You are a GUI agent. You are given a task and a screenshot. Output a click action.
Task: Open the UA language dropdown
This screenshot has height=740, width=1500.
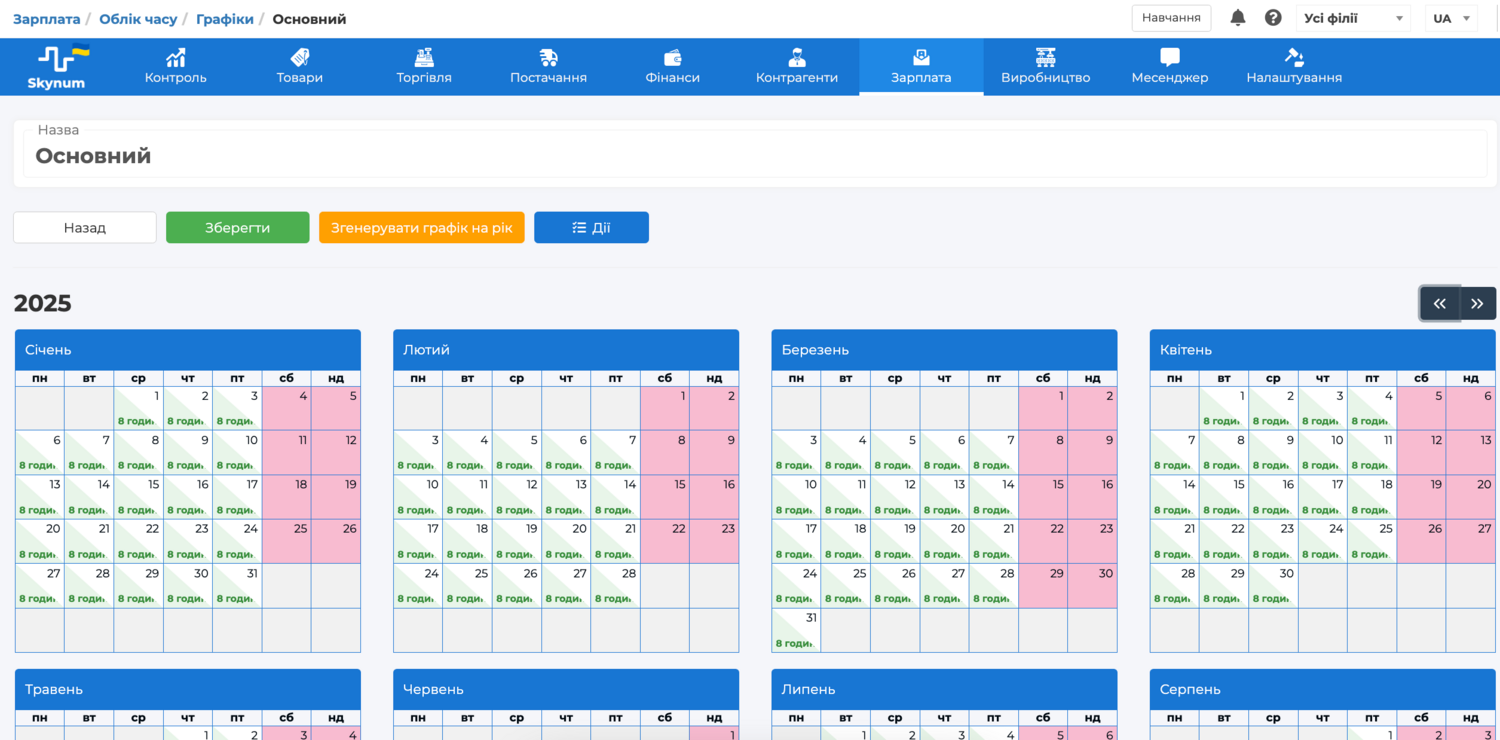[1451, 18]
